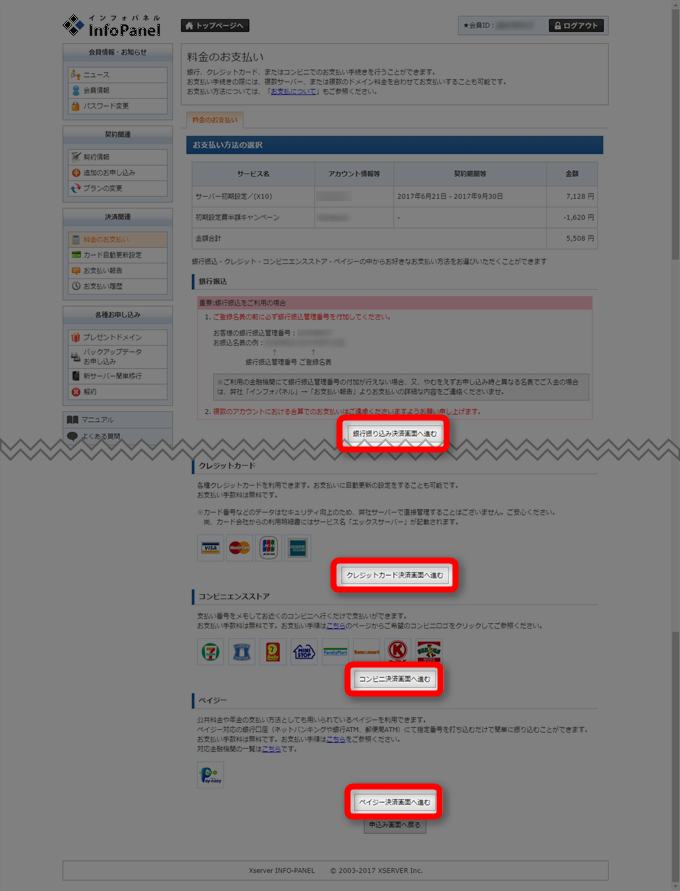Click the MasterCard logo
Viewport: 680px width, 891px height.
[x=240, y=548]
